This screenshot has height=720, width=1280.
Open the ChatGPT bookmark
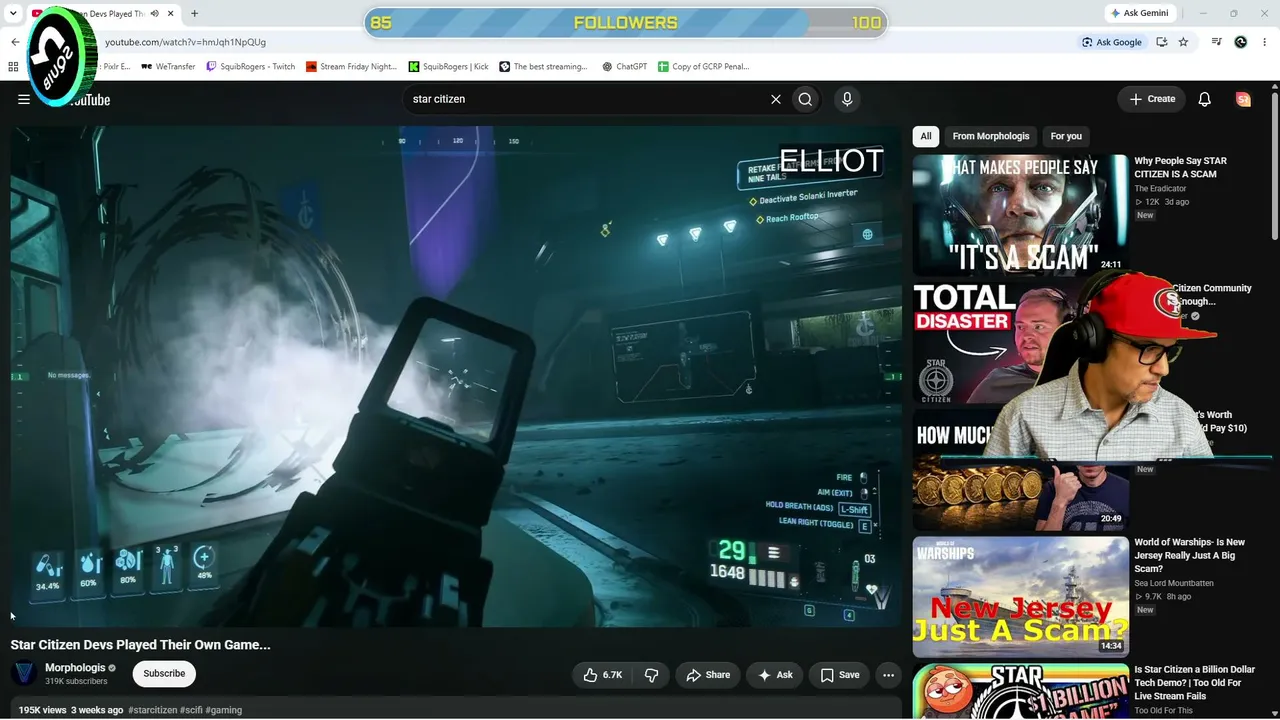pos(625,67)
